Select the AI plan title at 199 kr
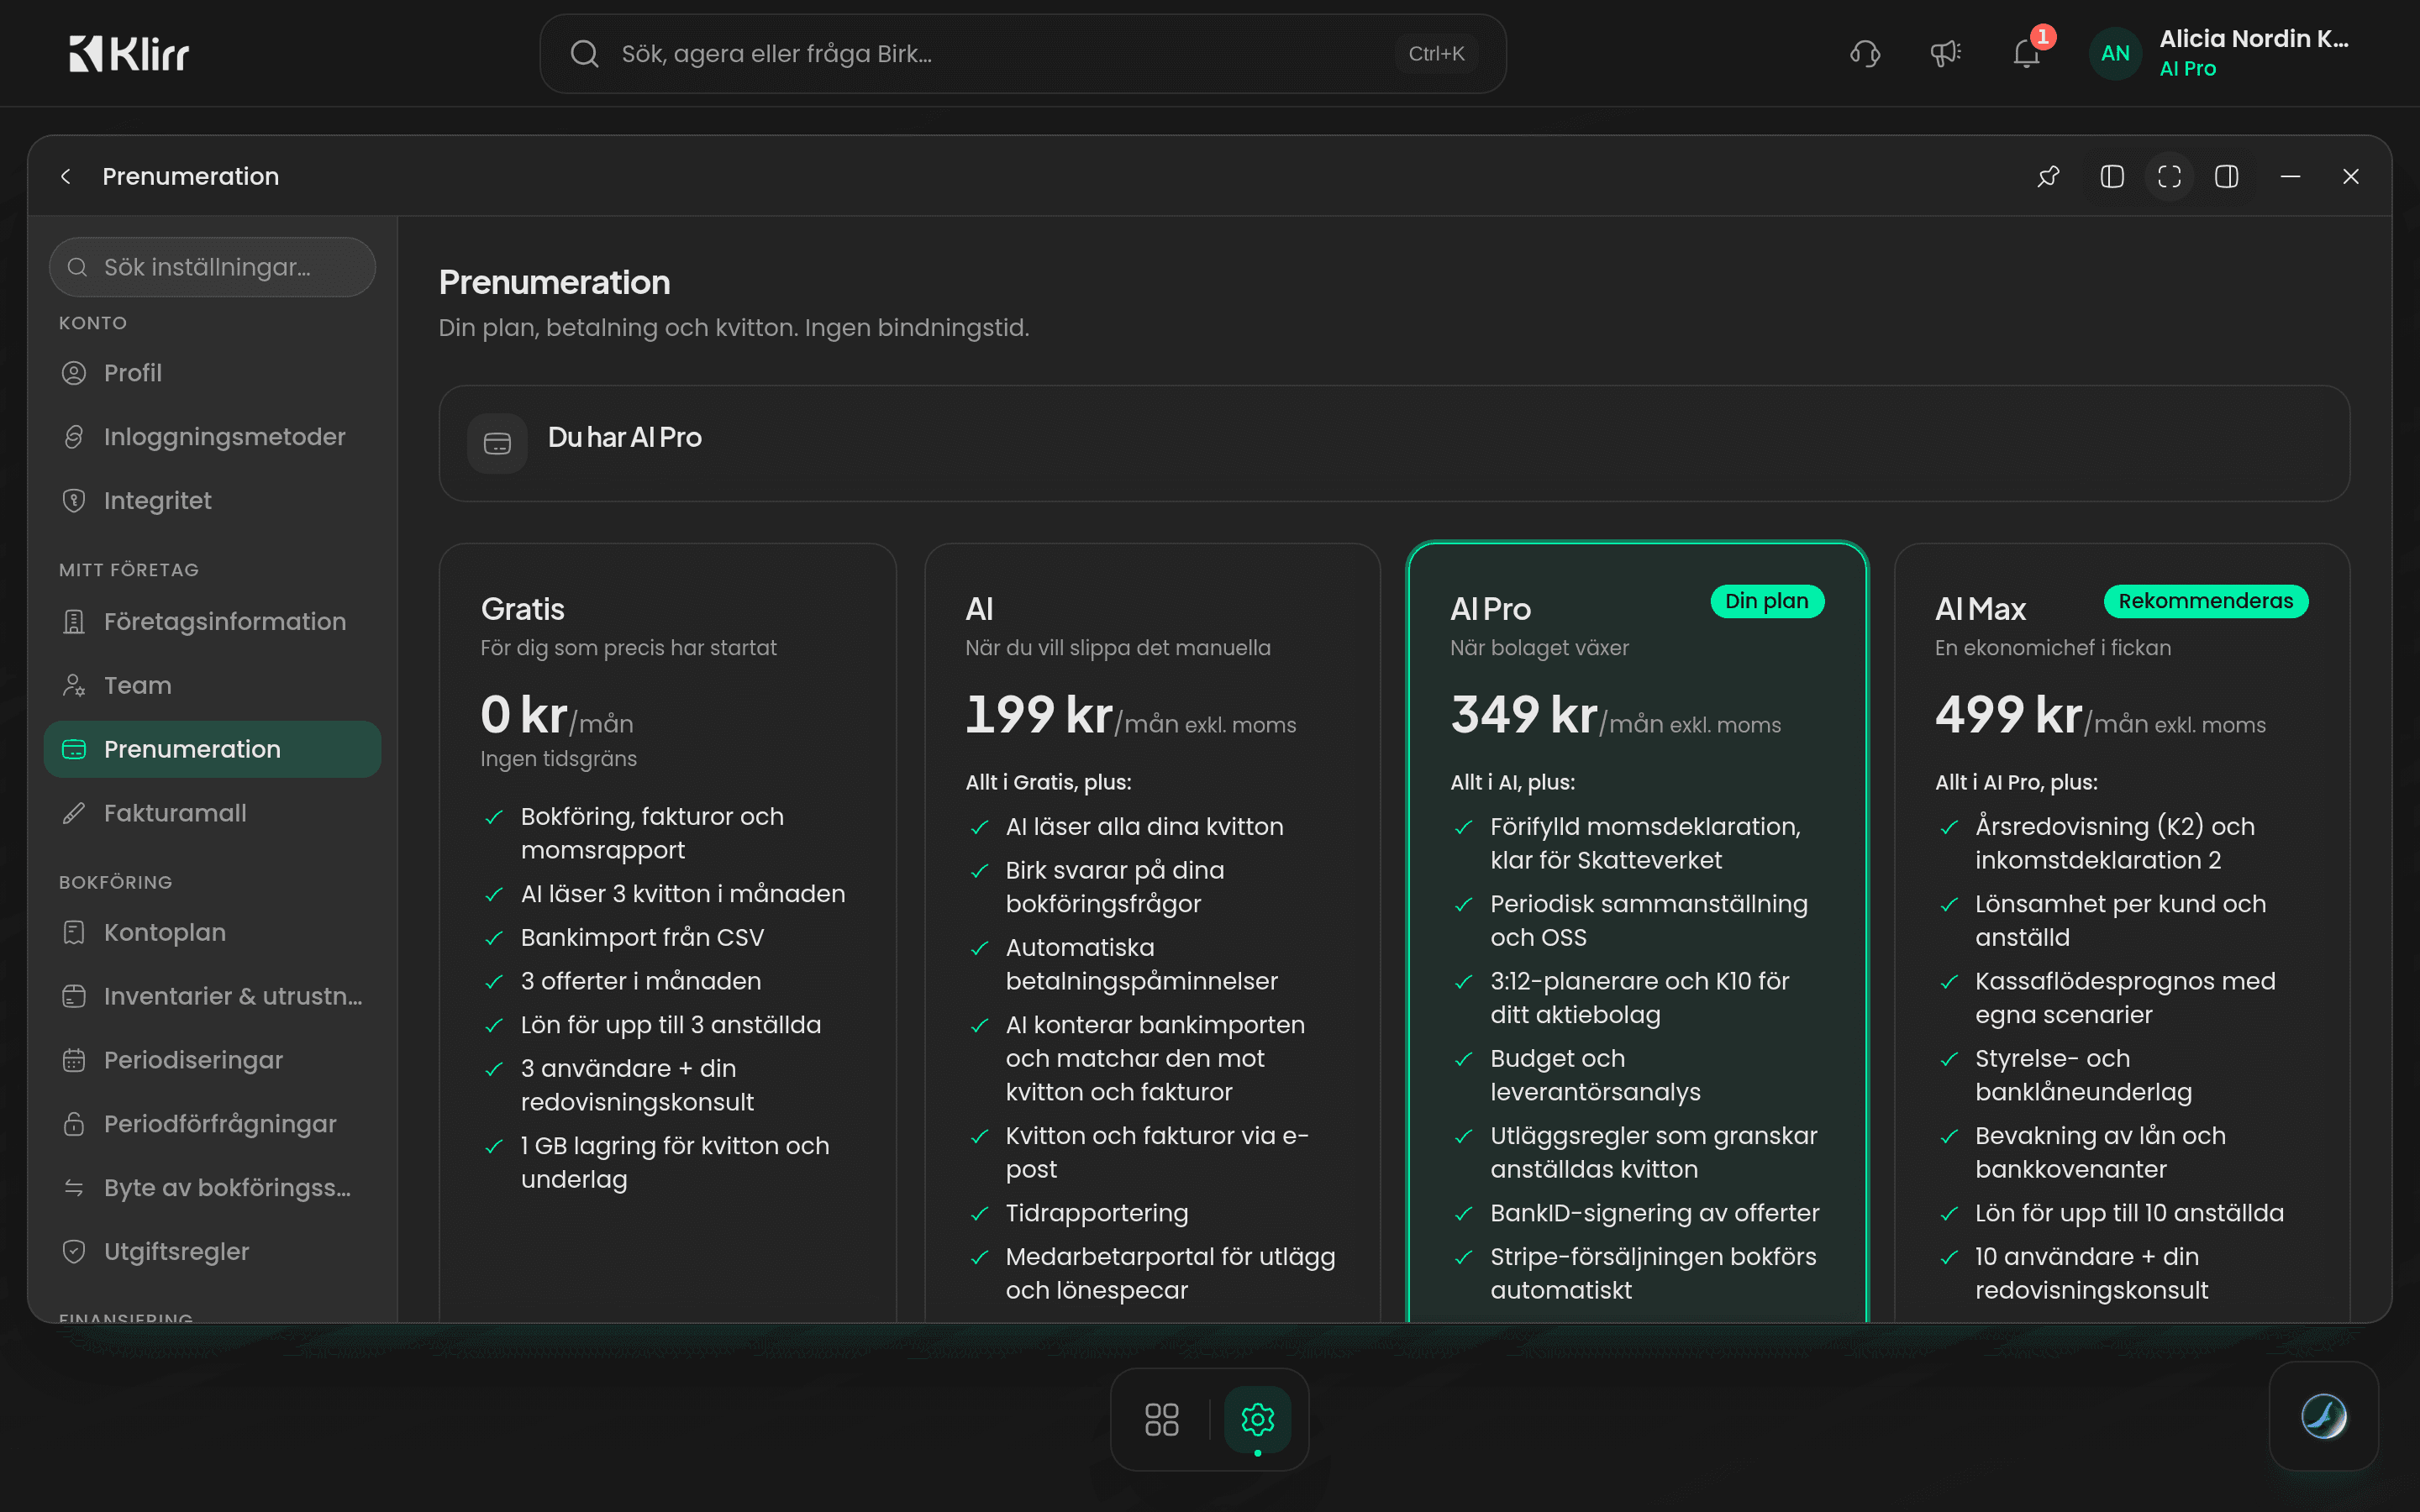The image size is (2420, 1512). (979, 609)
